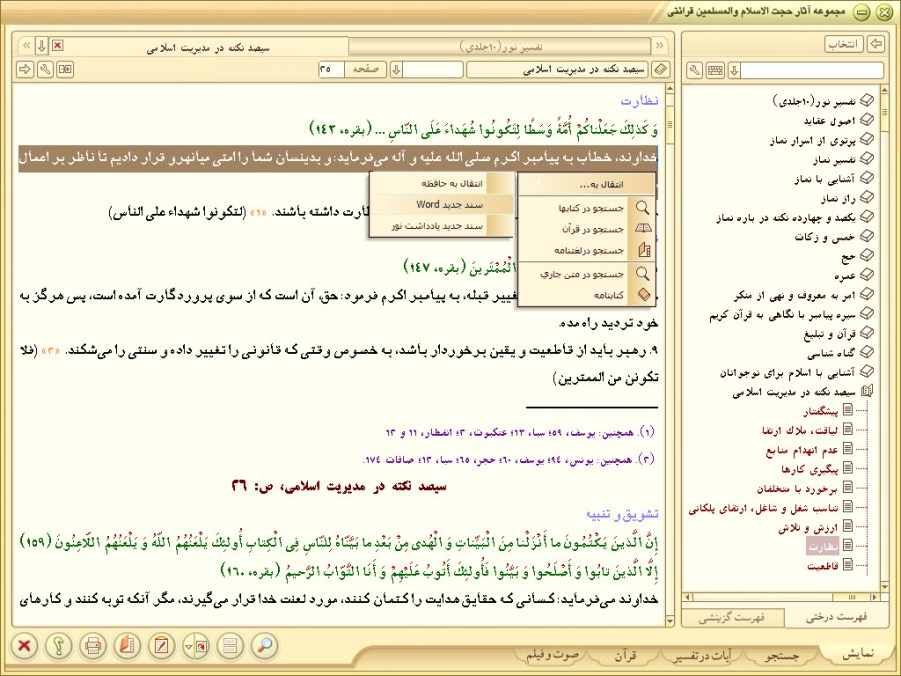Click the red X close-tab icon

pos(57,45)
